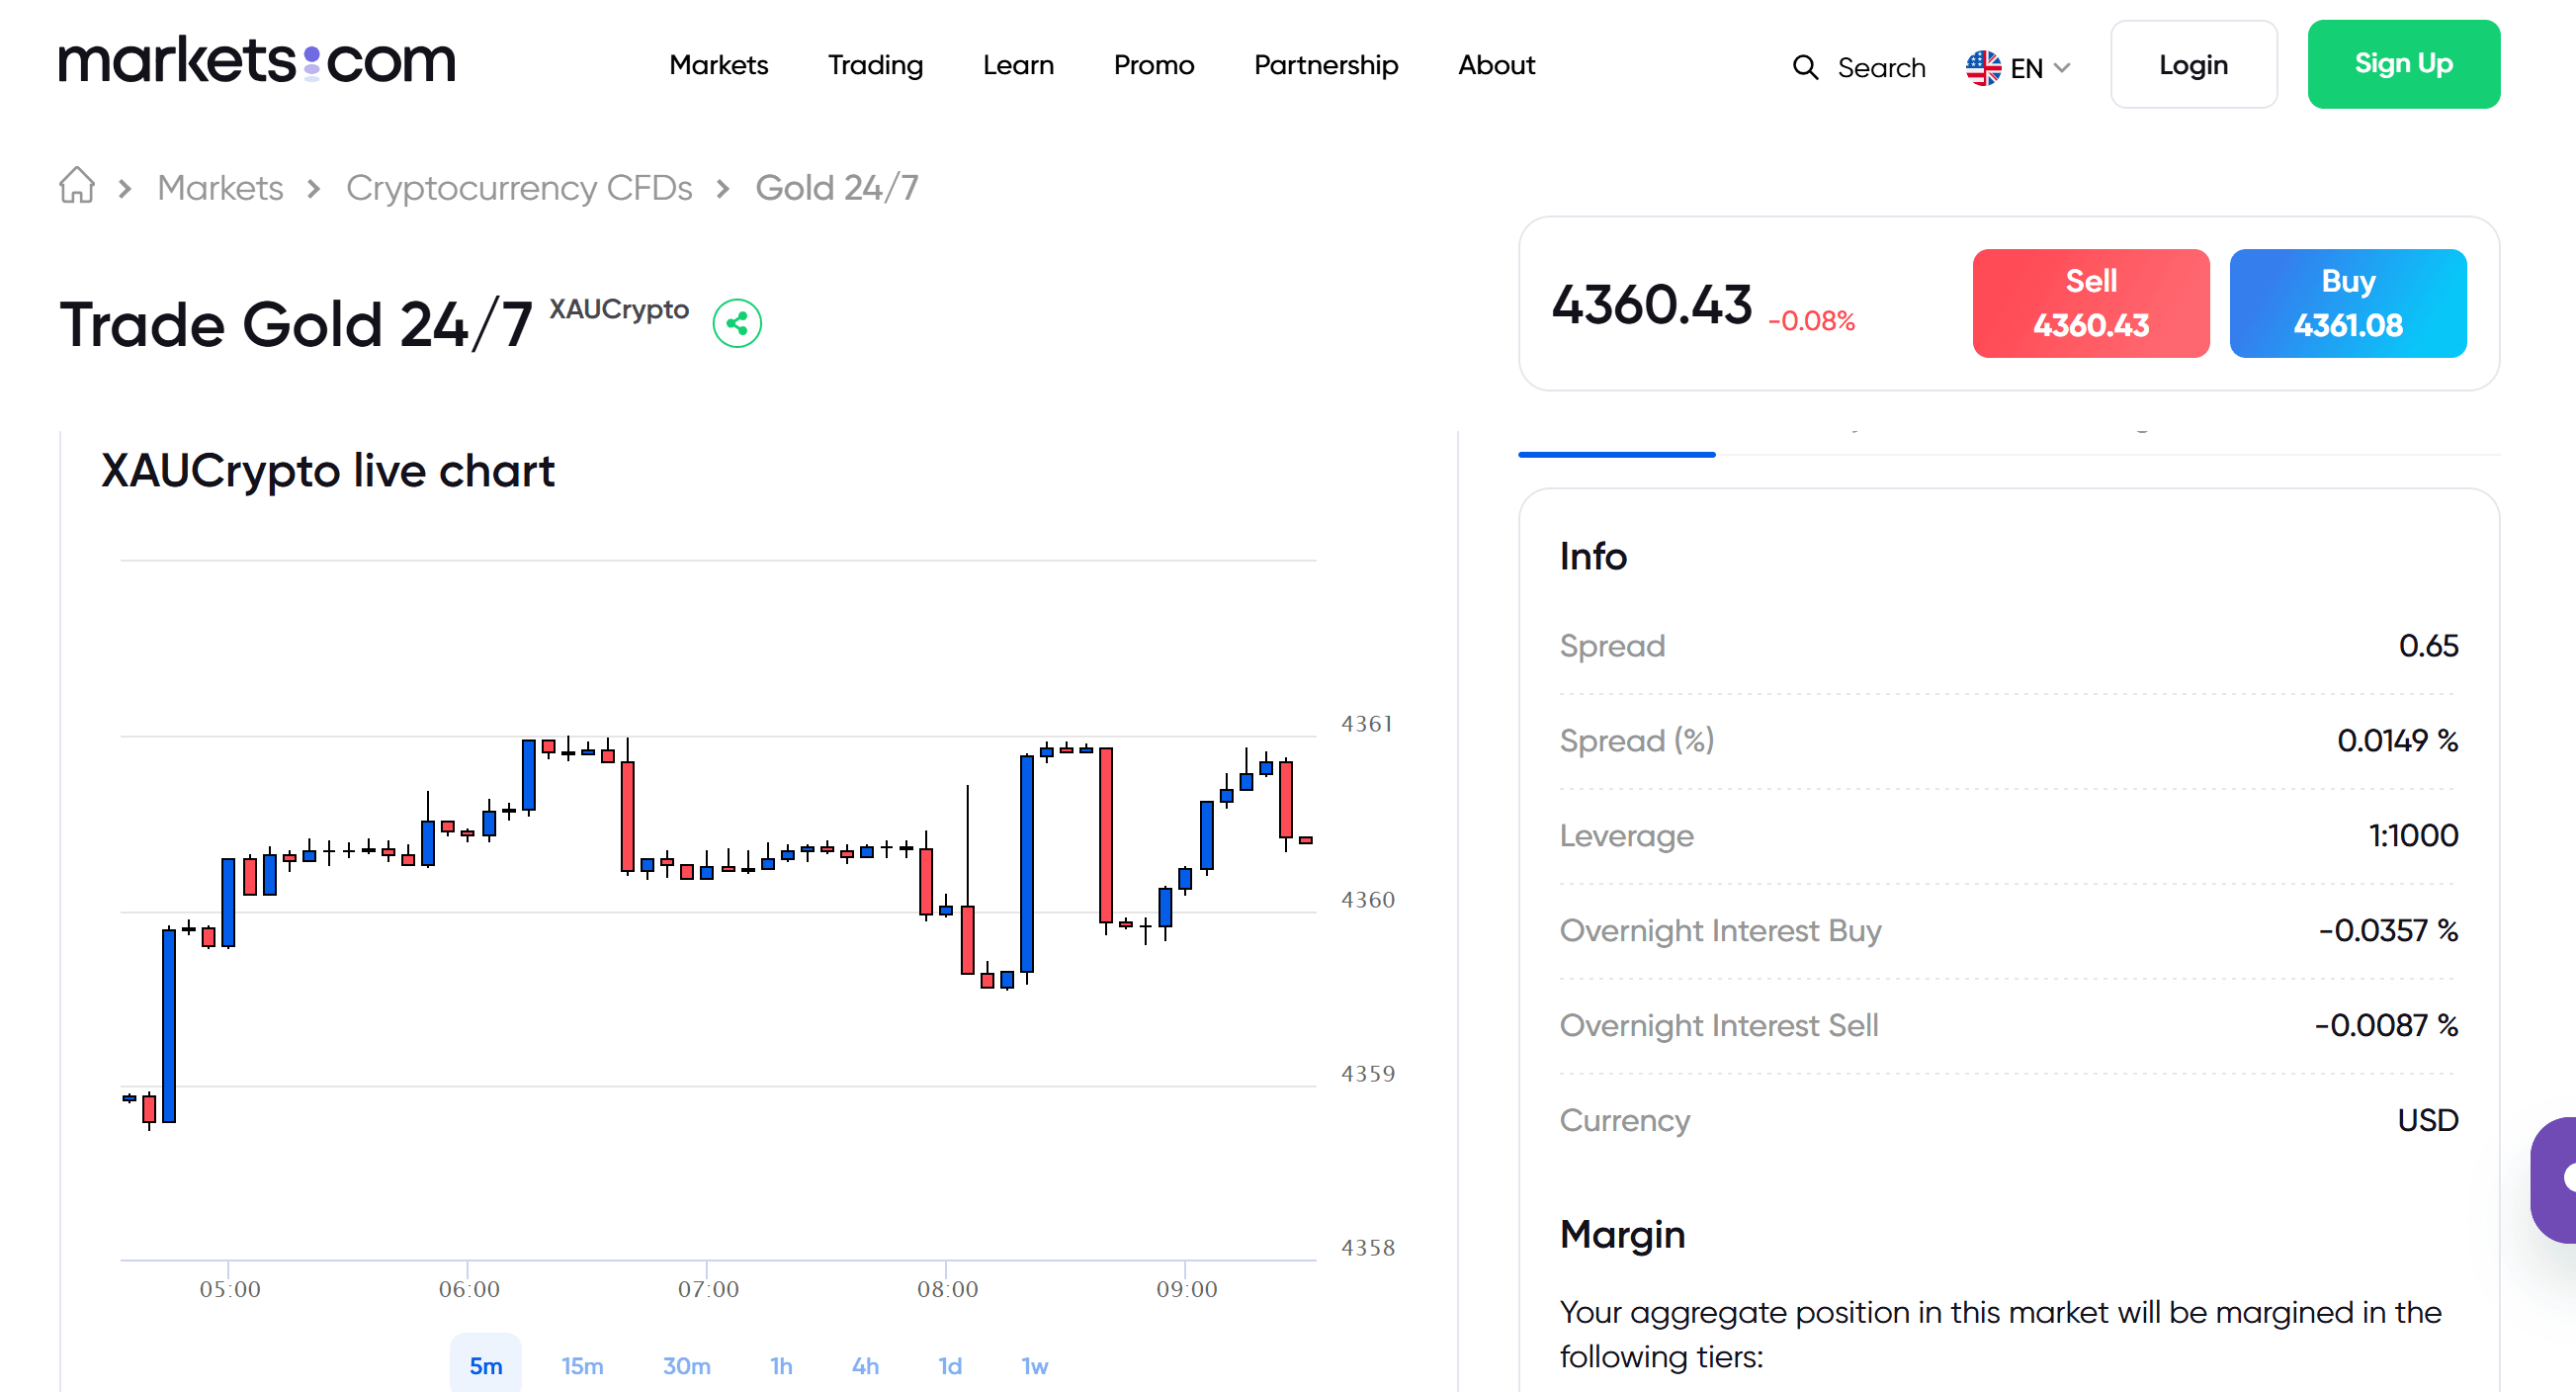
Task: Click the 06:00 time axis label
Action: 469,1289
